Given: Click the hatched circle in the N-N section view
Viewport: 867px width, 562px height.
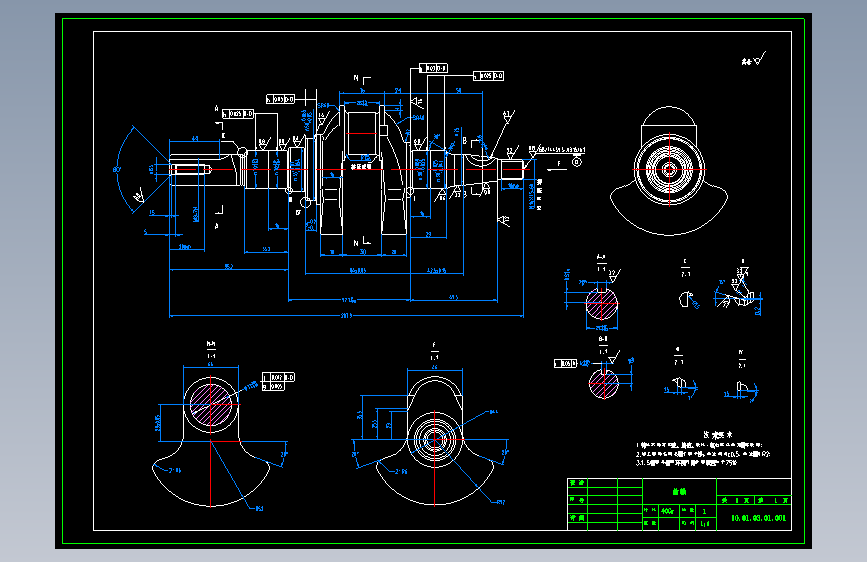Looking at the screenshot, I should tap(211, 404).
